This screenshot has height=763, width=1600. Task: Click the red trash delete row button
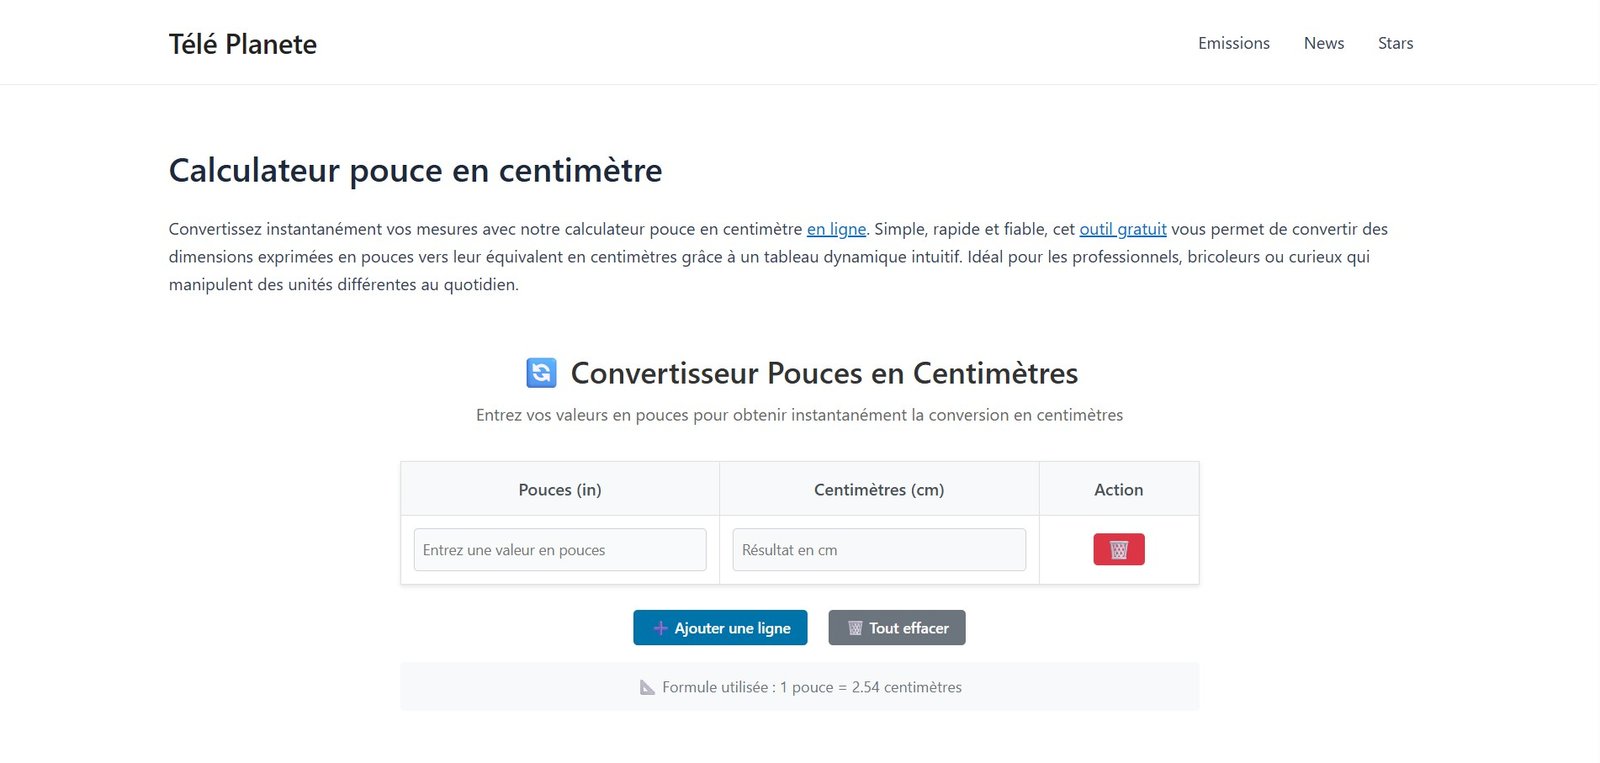point(1118,550)
